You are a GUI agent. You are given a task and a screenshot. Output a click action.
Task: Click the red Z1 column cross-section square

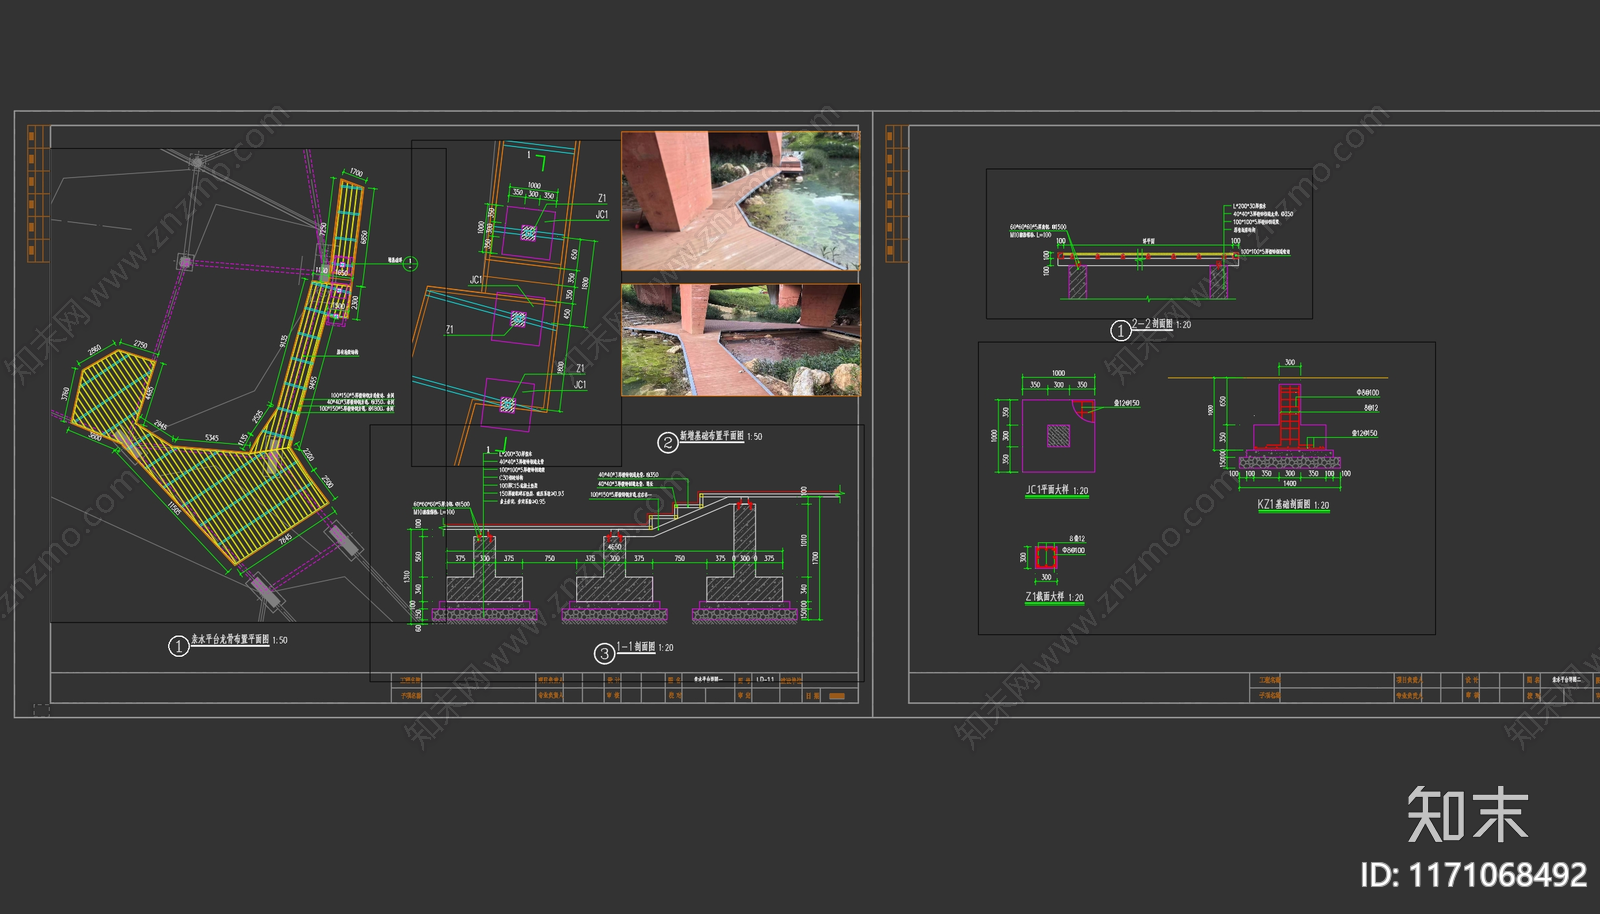click(1046, 556)
